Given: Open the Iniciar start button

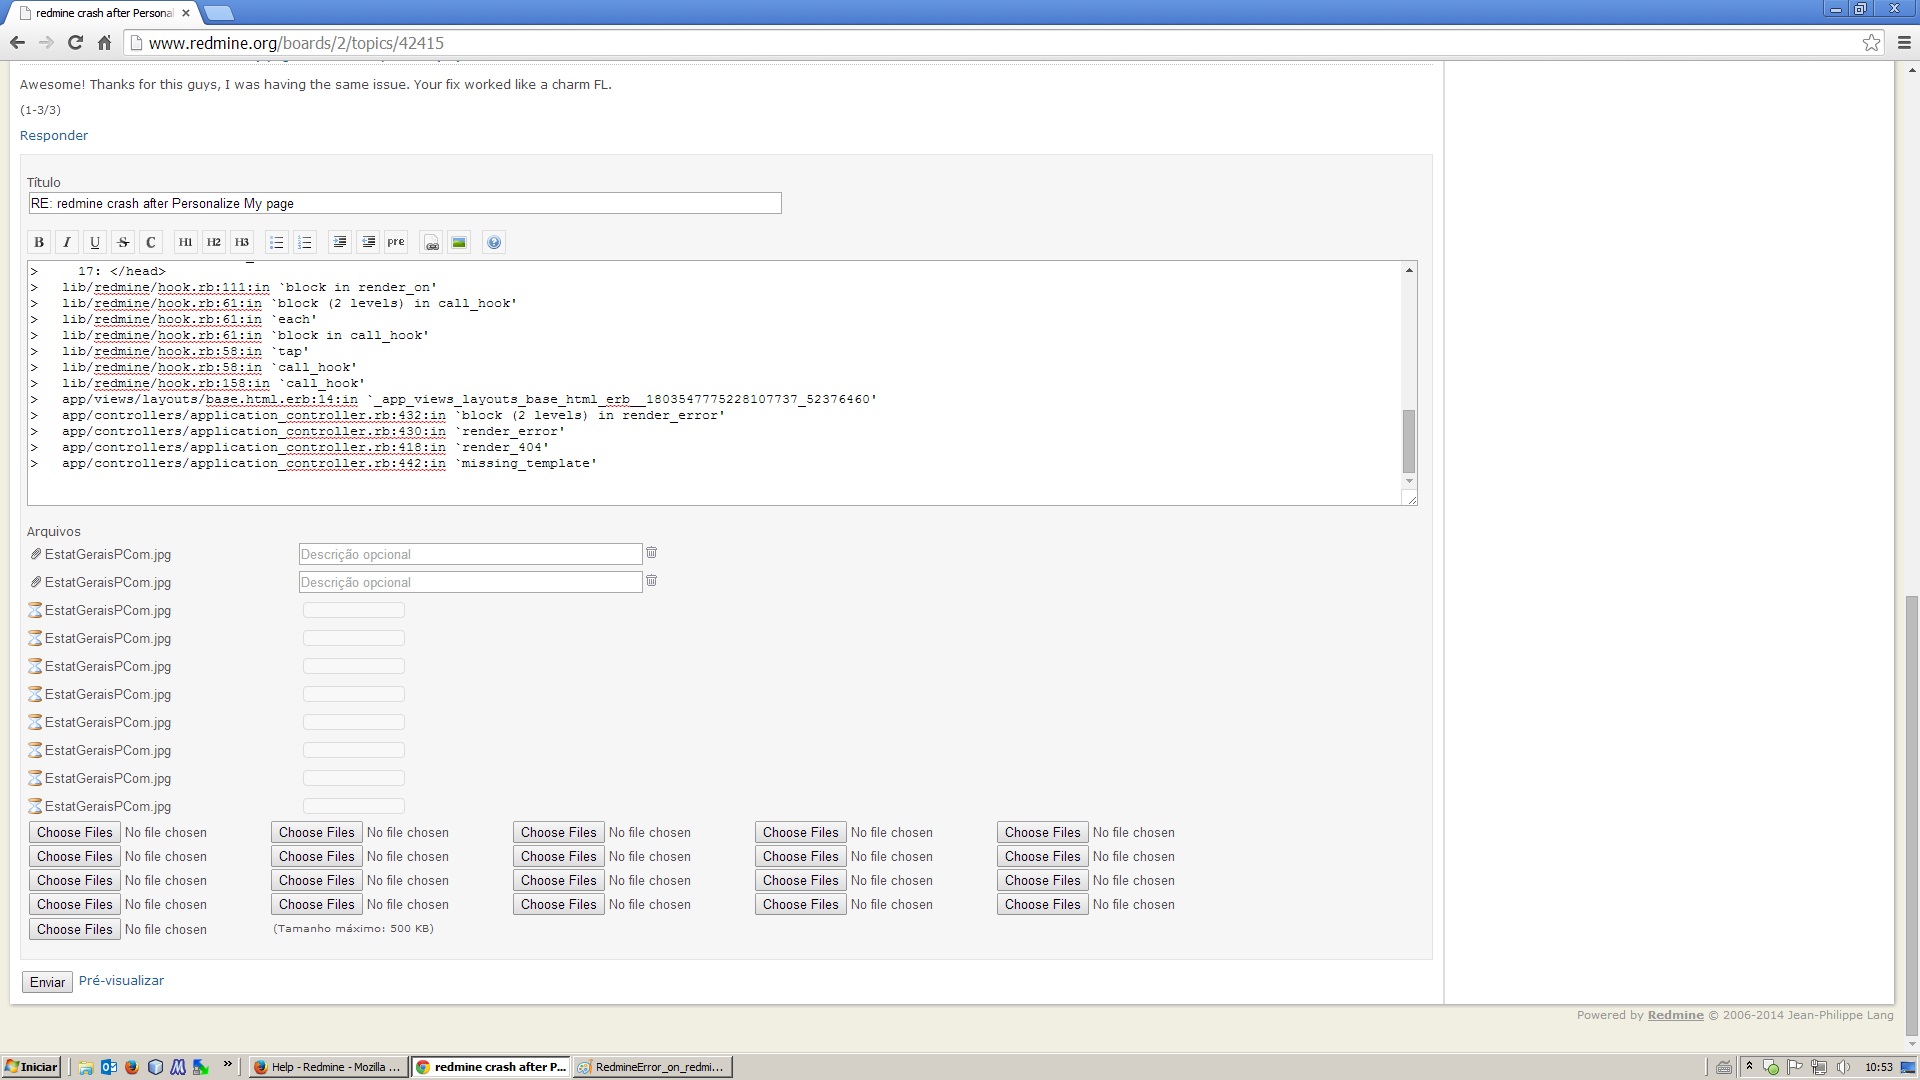Looking at the screenshot, I should [31, 1067].
